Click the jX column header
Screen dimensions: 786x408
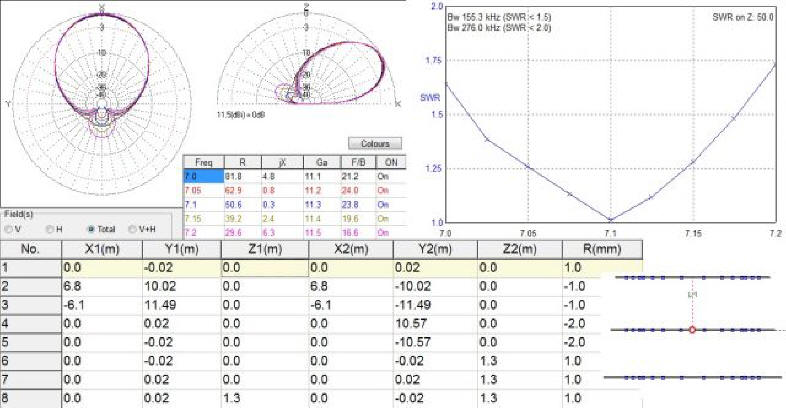coord(282,162)
